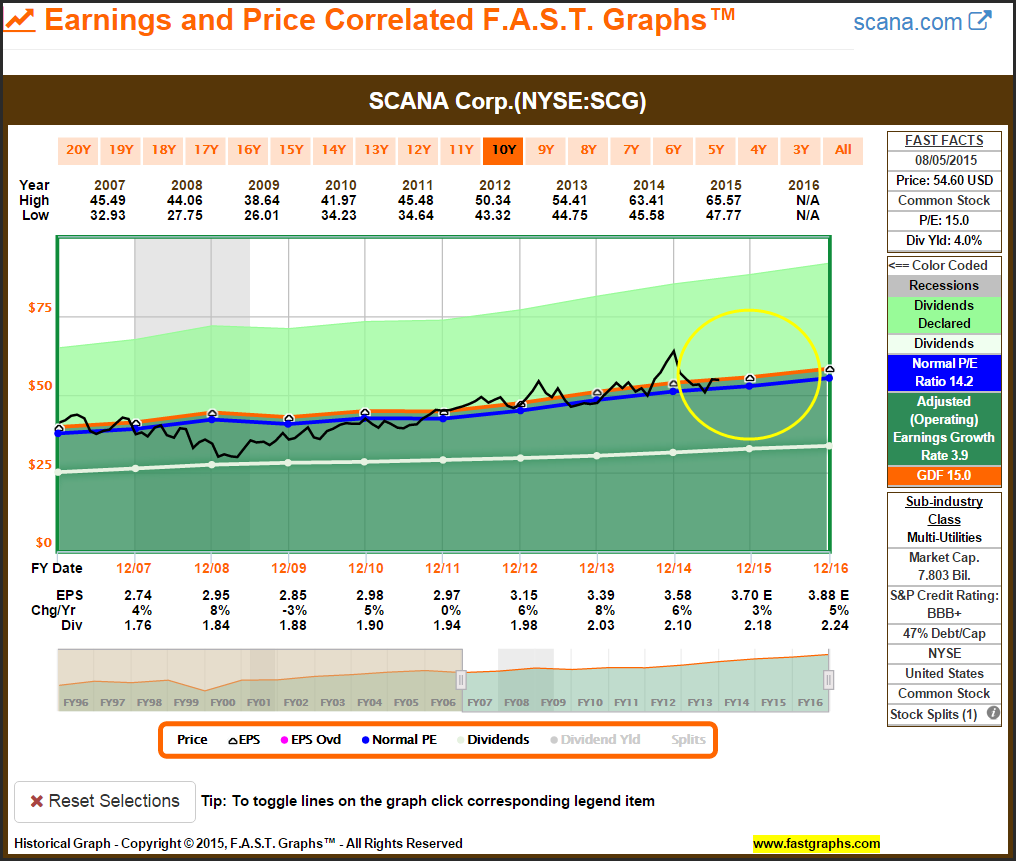
Task: Toggle Price line in legend
Action: (192, 740)
